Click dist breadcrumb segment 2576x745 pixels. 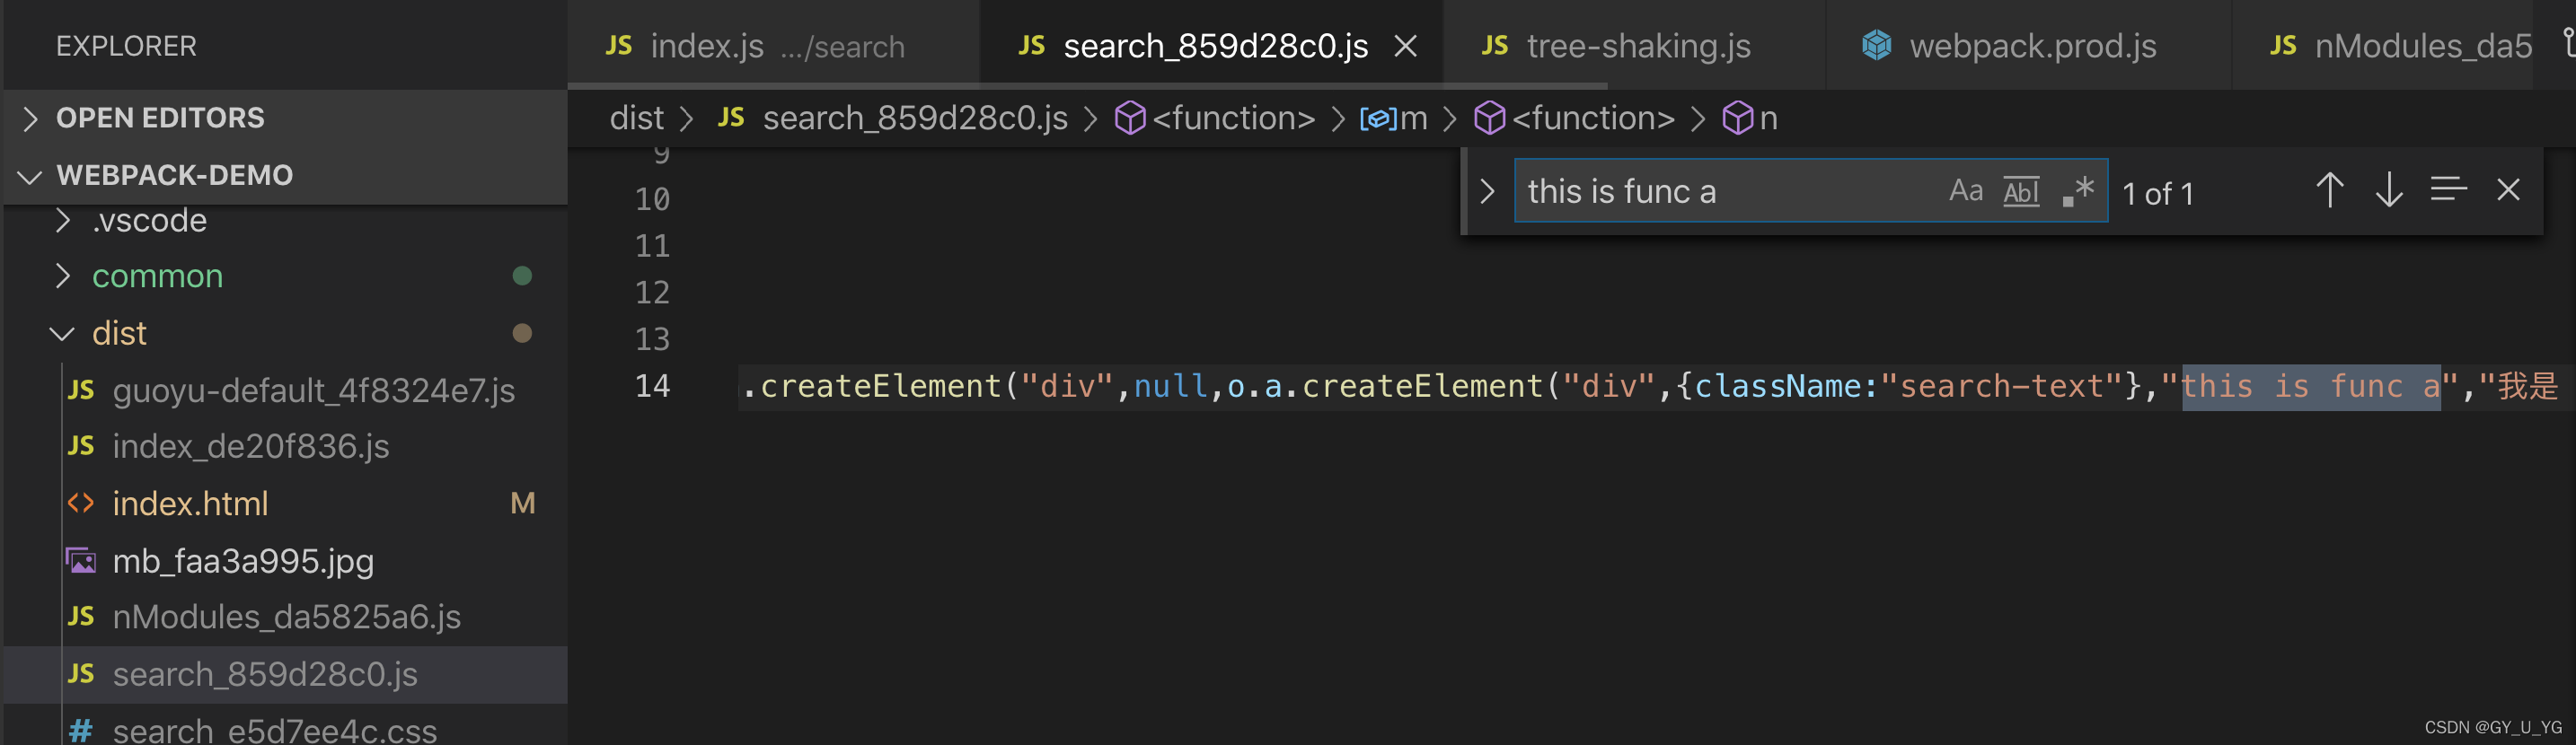[636, 118]
